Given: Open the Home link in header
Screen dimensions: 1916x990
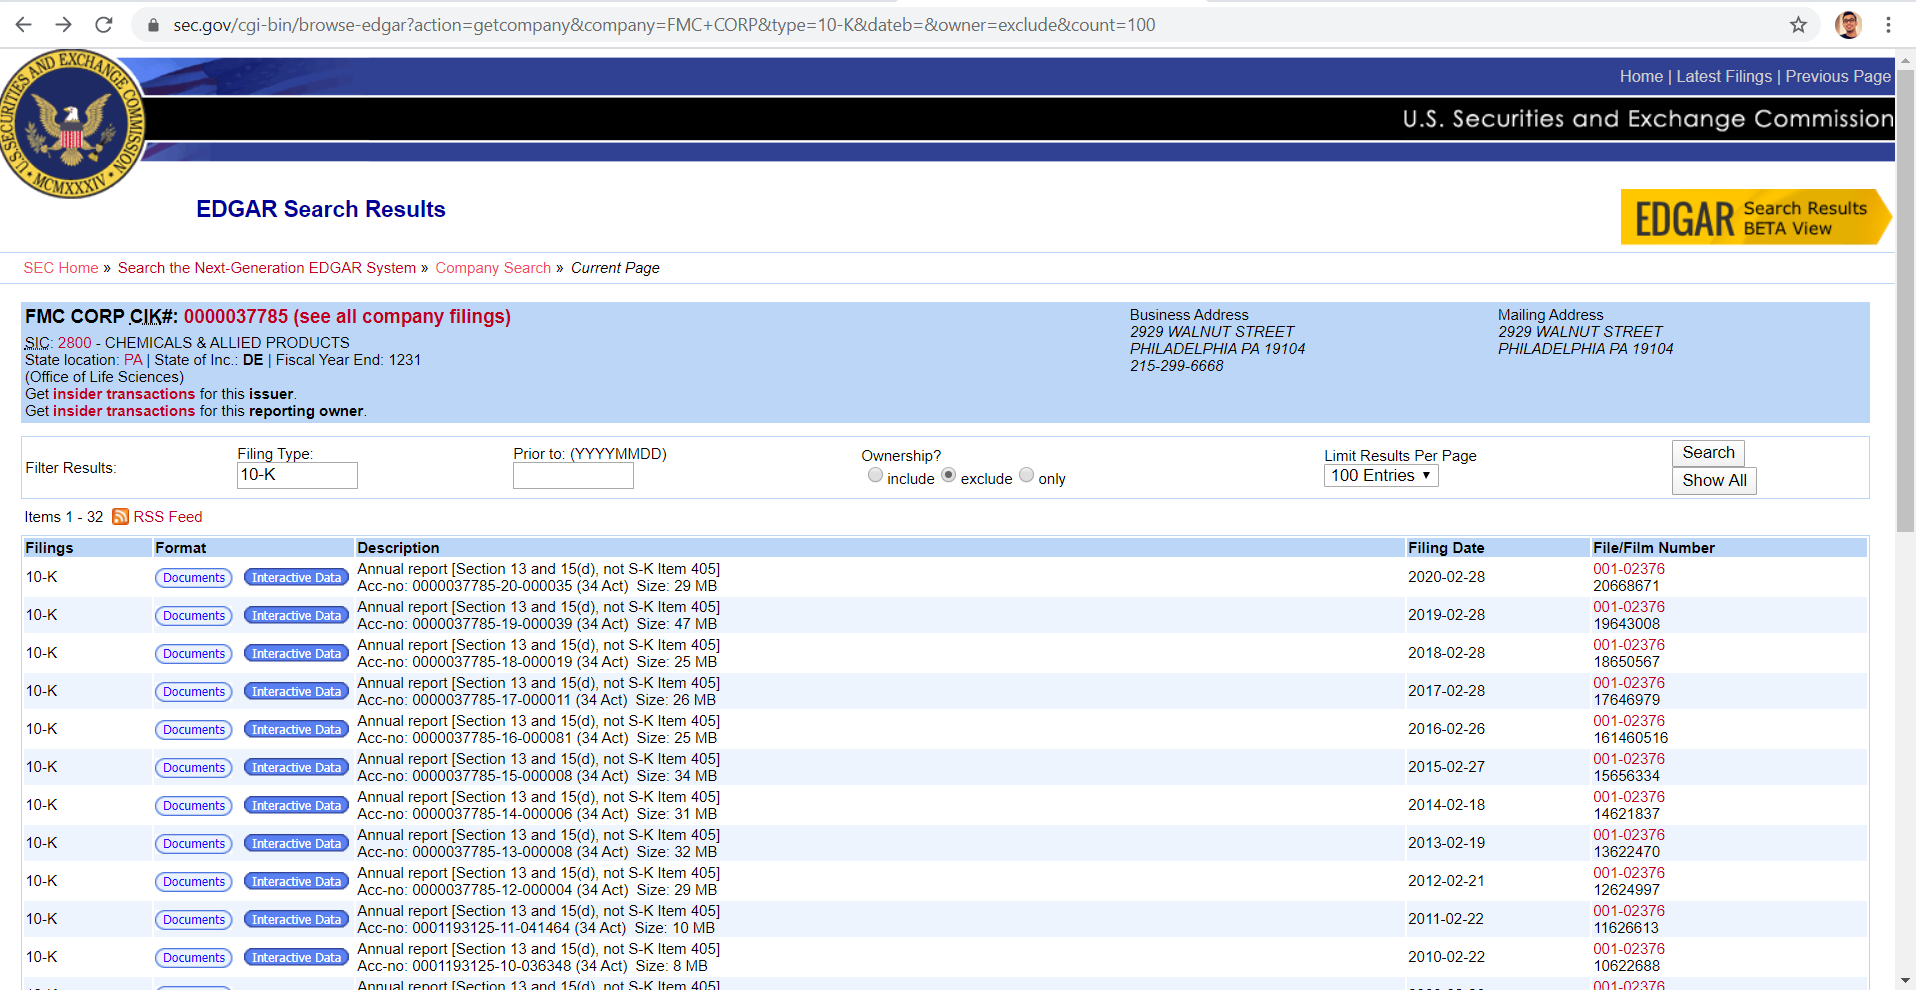Looking at the screenshot, I should 1641,77.
